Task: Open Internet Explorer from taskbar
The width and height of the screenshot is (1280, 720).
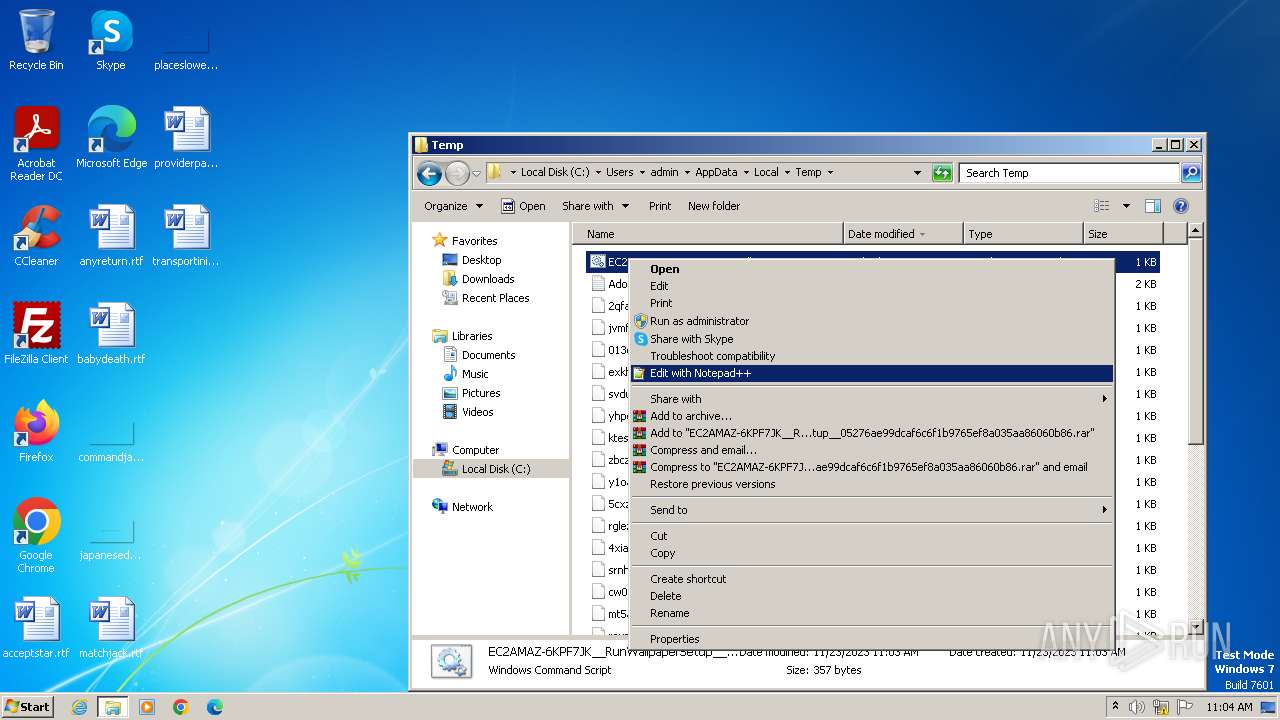Action: [x=79, y=707]
